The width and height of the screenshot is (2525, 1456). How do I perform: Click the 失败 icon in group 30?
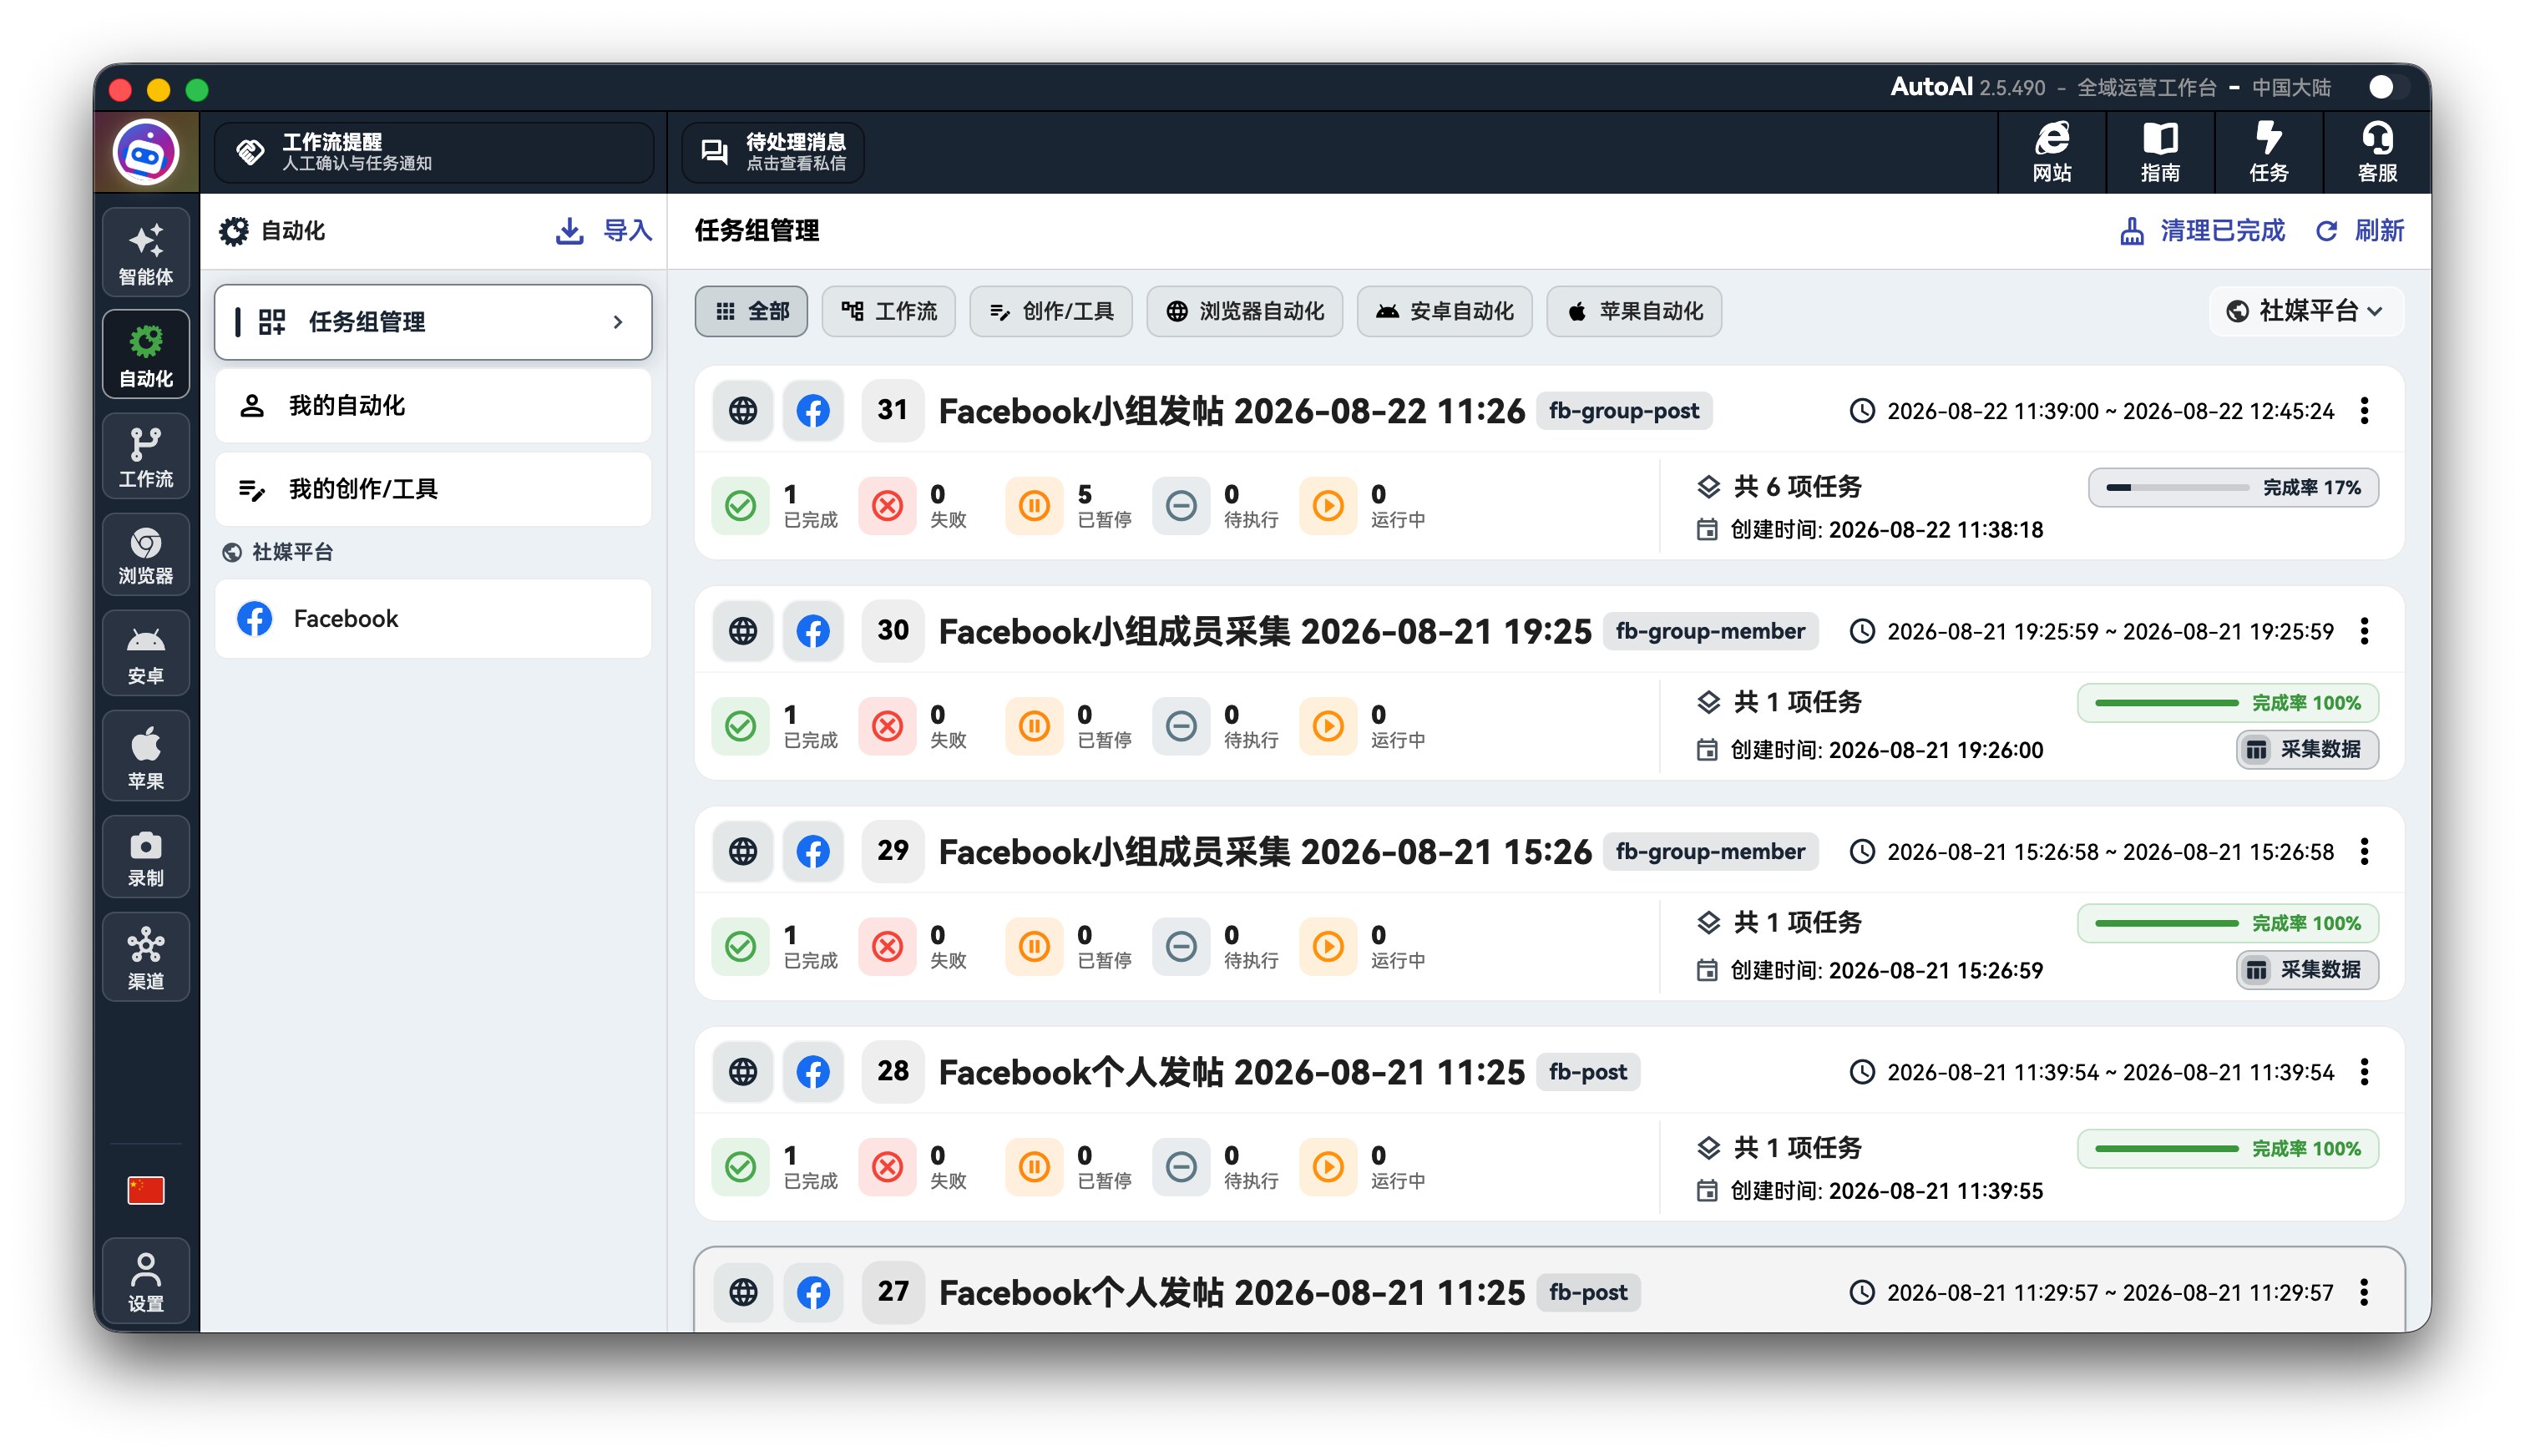click(887, 726)
